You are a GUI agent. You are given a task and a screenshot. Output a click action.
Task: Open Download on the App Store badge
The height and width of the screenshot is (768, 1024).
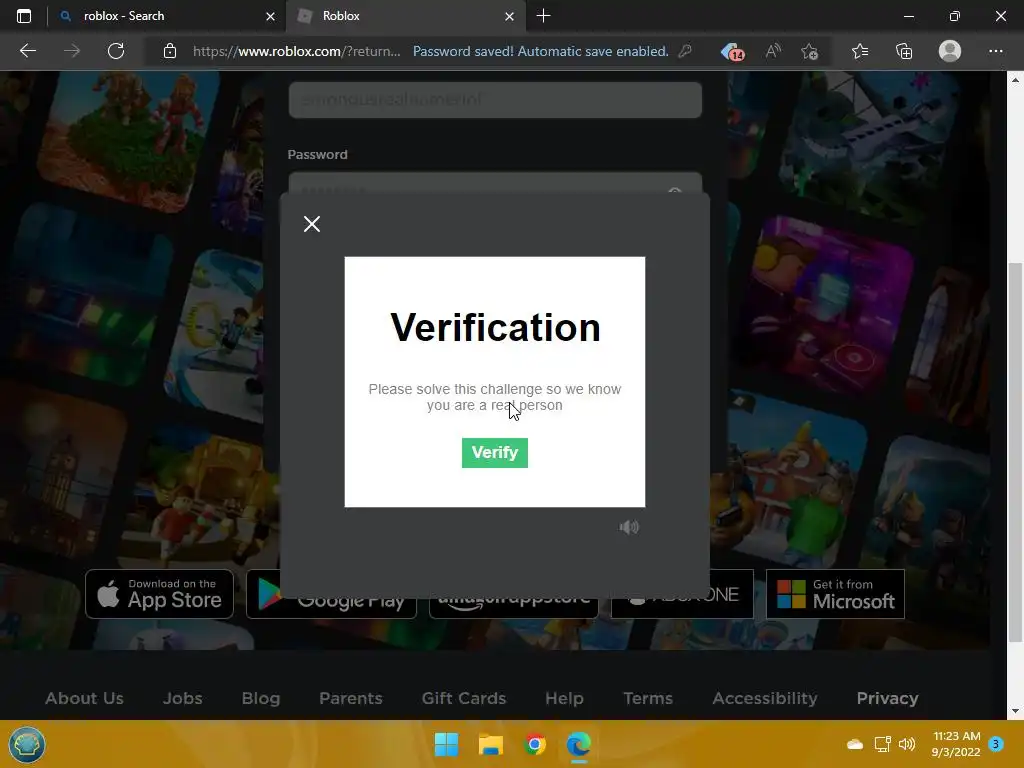pos(159,594)
